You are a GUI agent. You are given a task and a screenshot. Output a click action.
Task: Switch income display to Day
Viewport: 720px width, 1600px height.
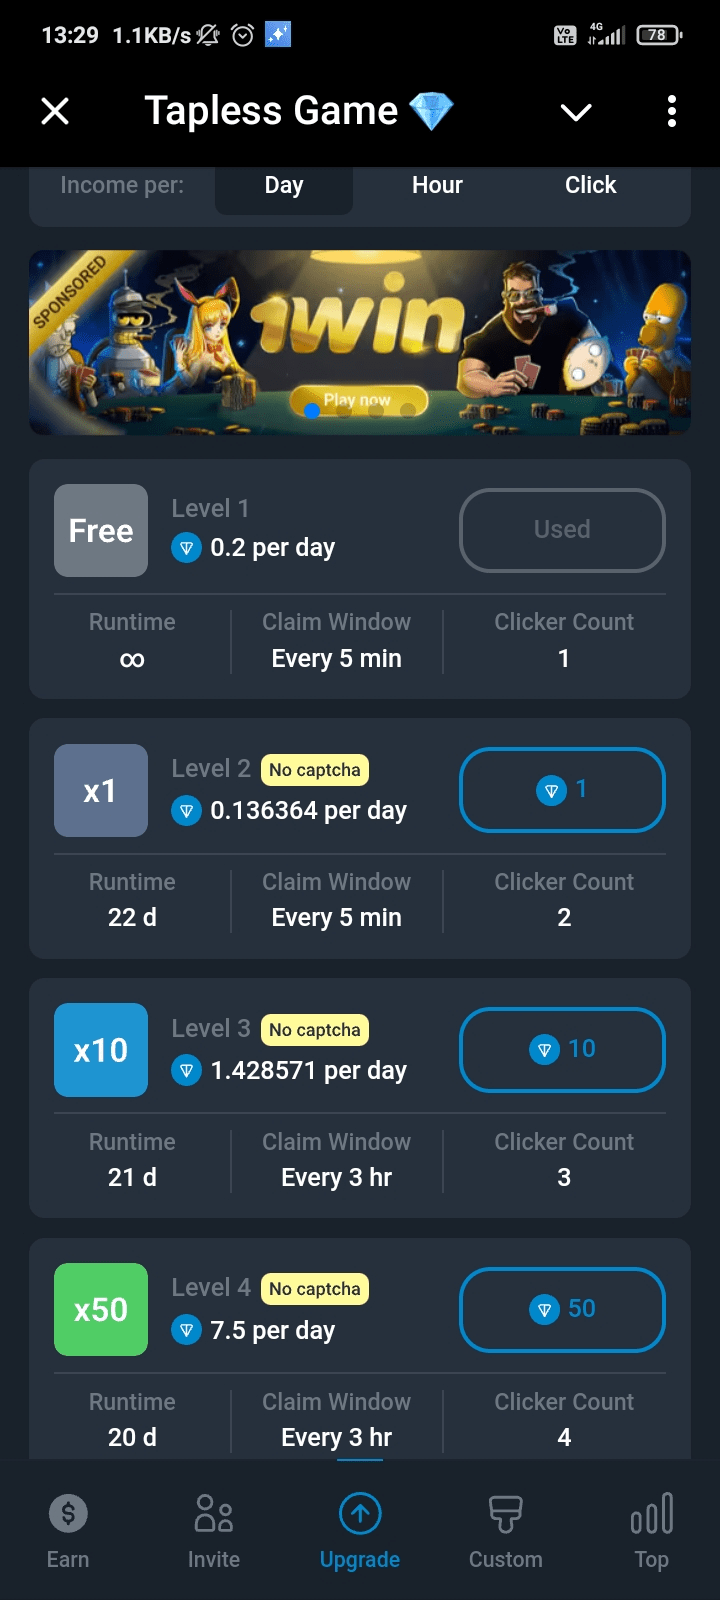click(x=284, y=186)
